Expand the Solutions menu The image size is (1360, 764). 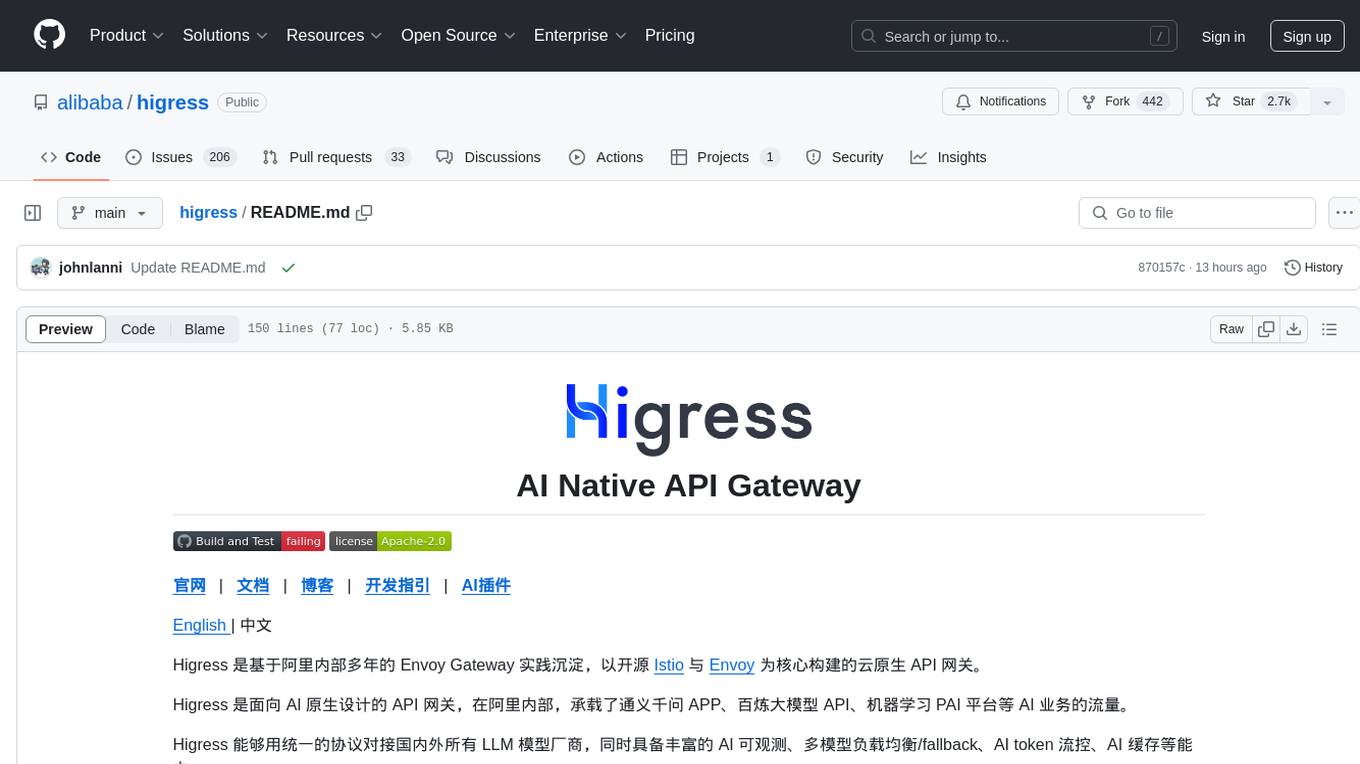tap(225, 35)
